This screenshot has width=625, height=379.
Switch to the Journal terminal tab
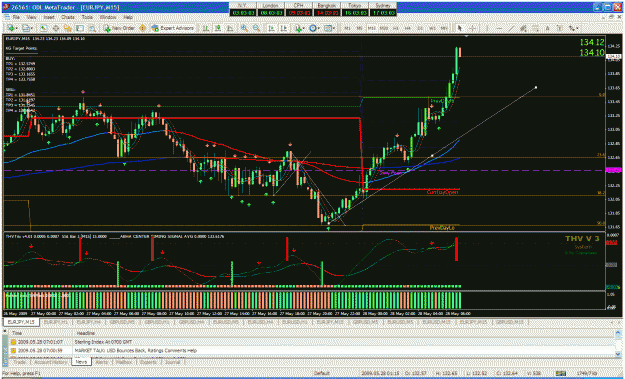(172, 362)
